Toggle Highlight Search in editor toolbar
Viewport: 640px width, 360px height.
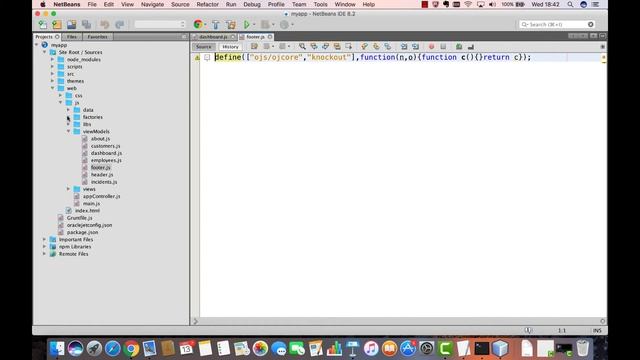click(x=337, y=47)
